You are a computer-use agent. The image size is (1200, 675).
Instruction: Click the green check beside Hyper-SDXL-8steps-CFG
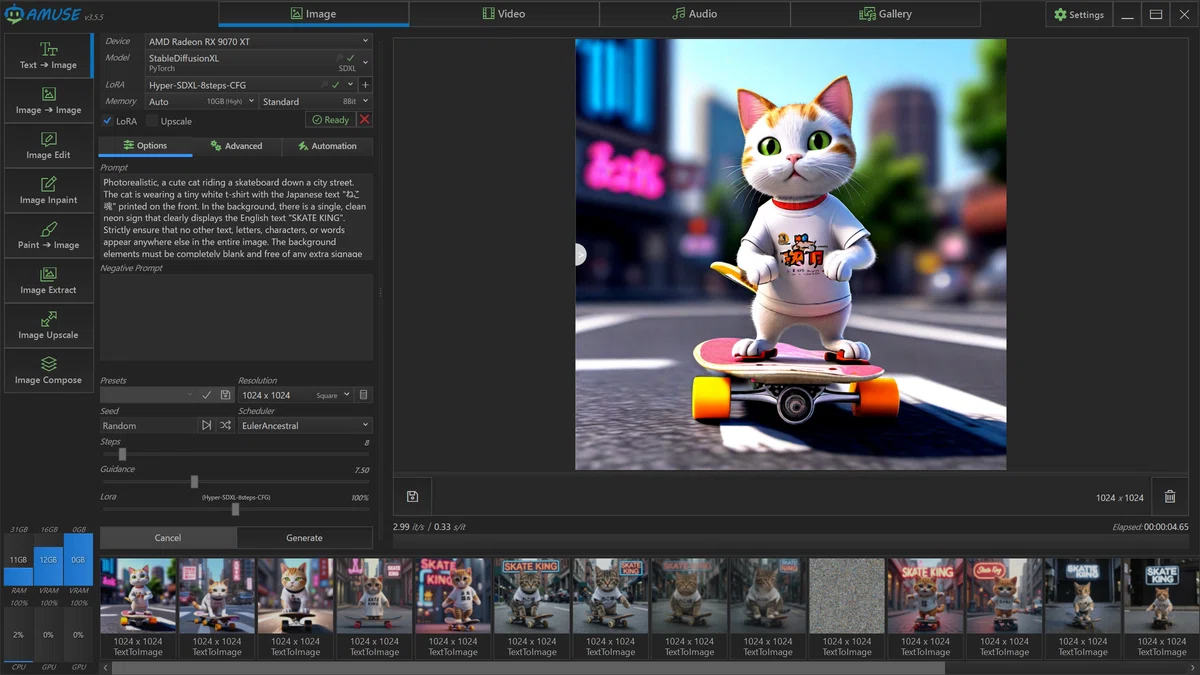(336, 85)
